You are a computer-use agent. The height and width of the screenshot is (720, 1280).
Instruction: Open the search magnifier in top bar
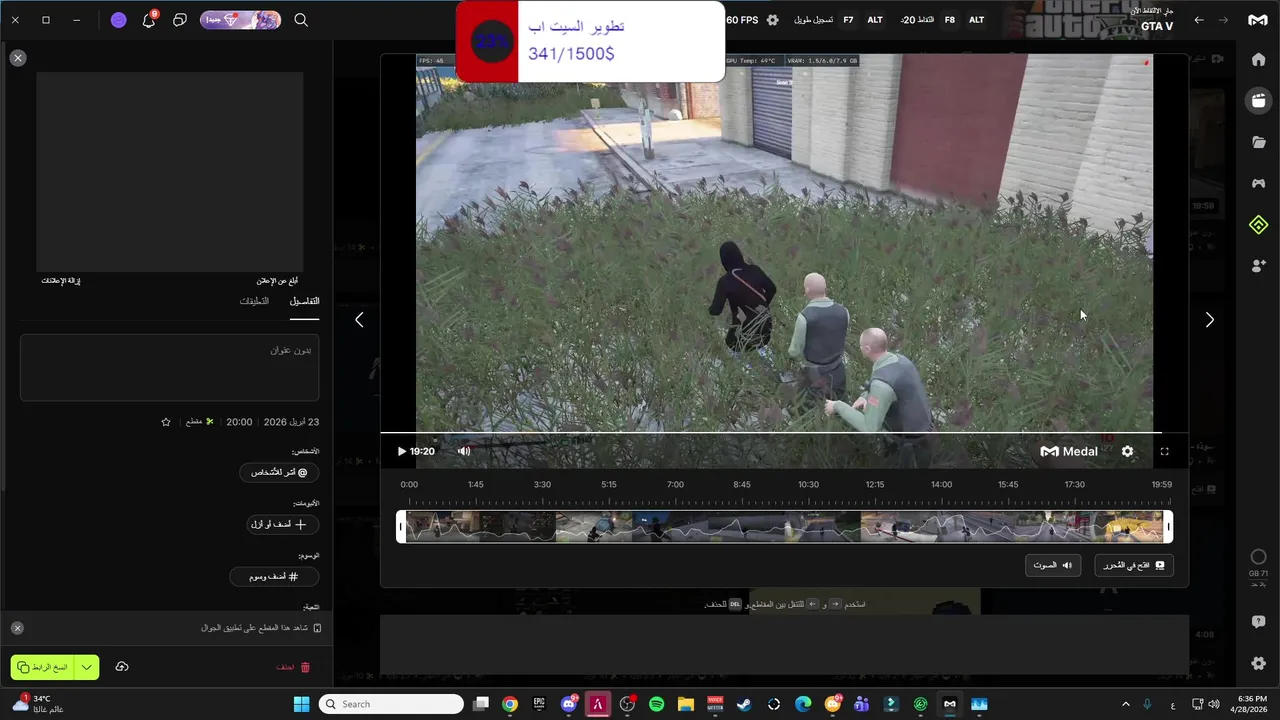click(x=301, y=20)
